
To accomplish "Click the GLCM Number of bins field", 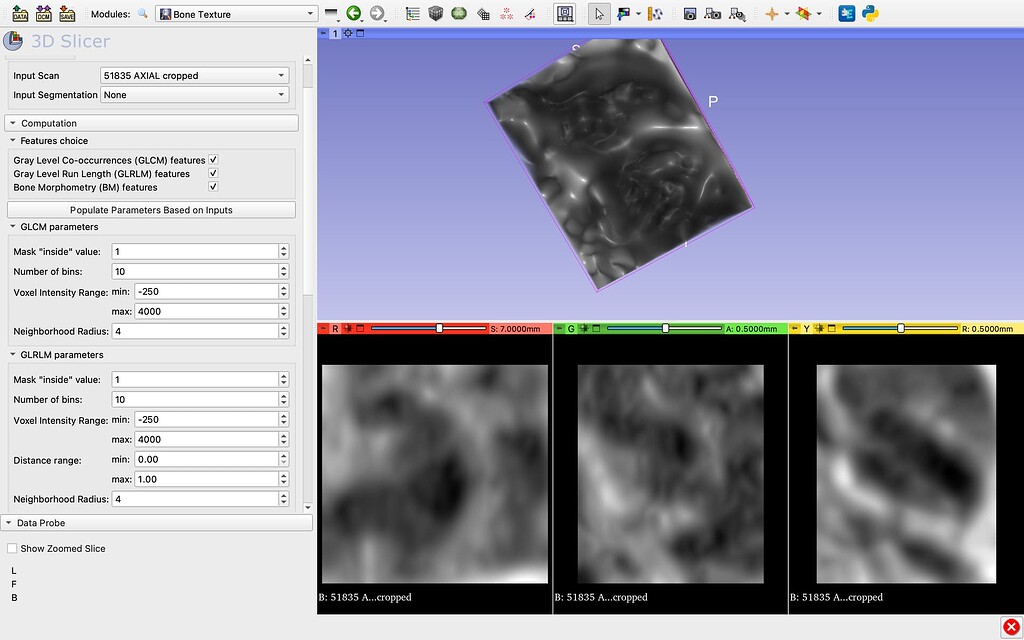I will point(196,271).
